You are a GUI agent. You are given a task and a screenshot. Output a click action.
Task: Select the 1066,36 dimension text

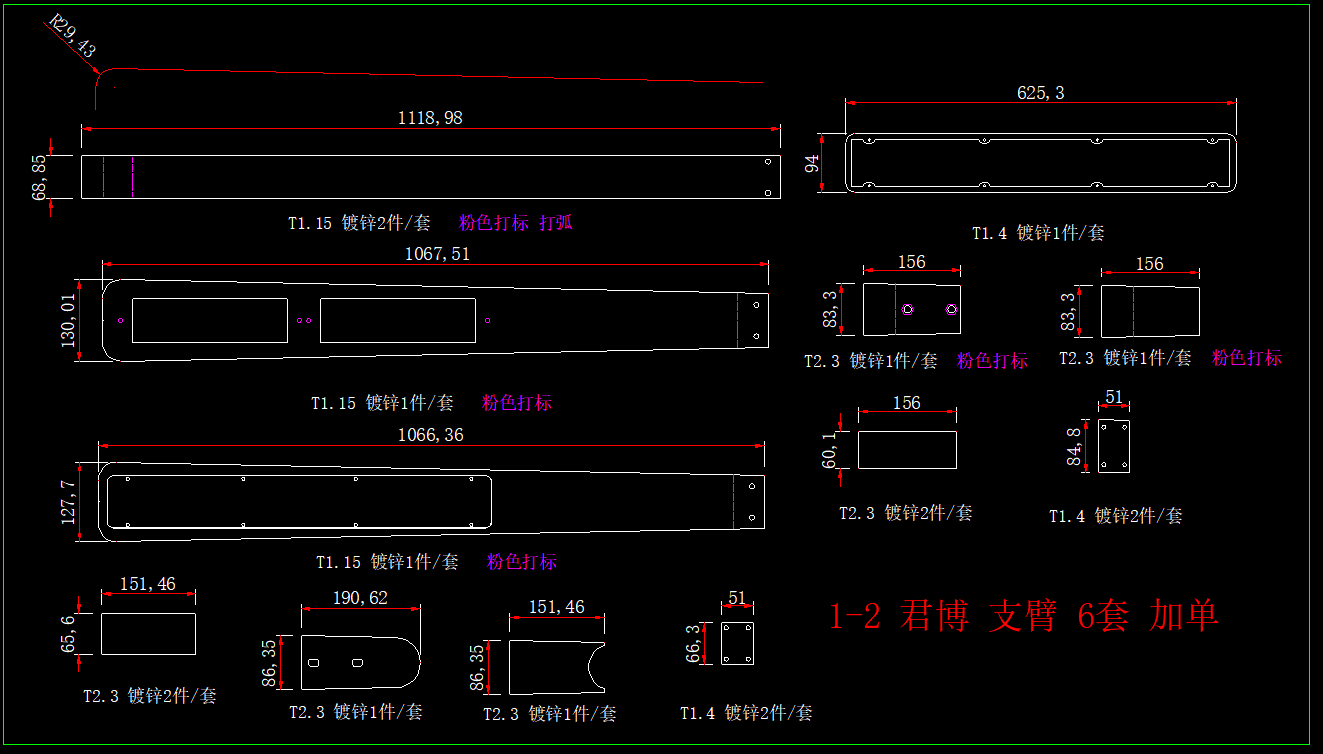(x=430, y=435)
